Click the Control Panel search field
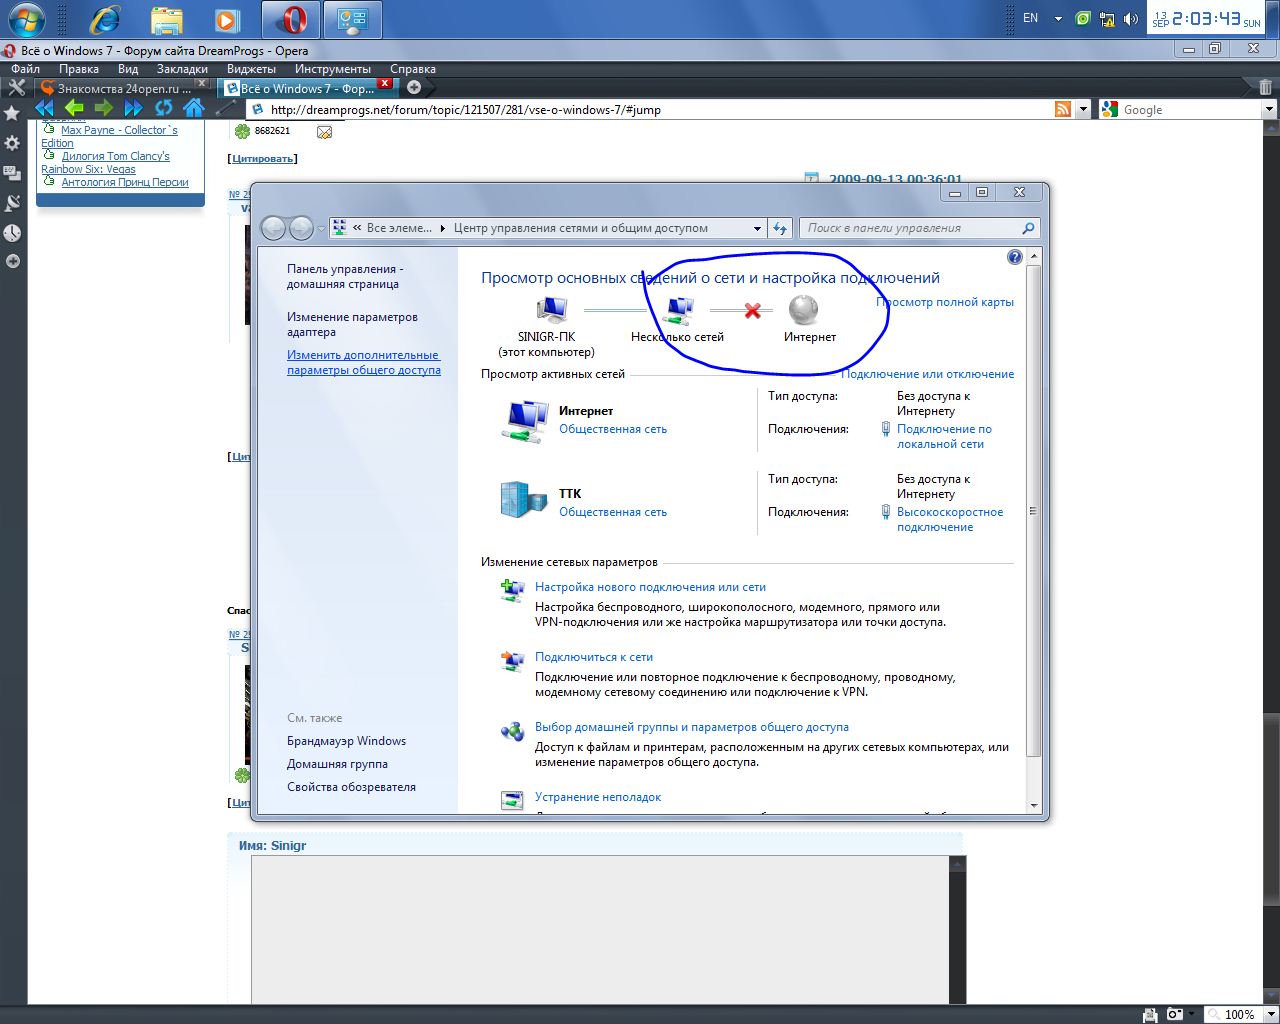 tap(919, 228)
